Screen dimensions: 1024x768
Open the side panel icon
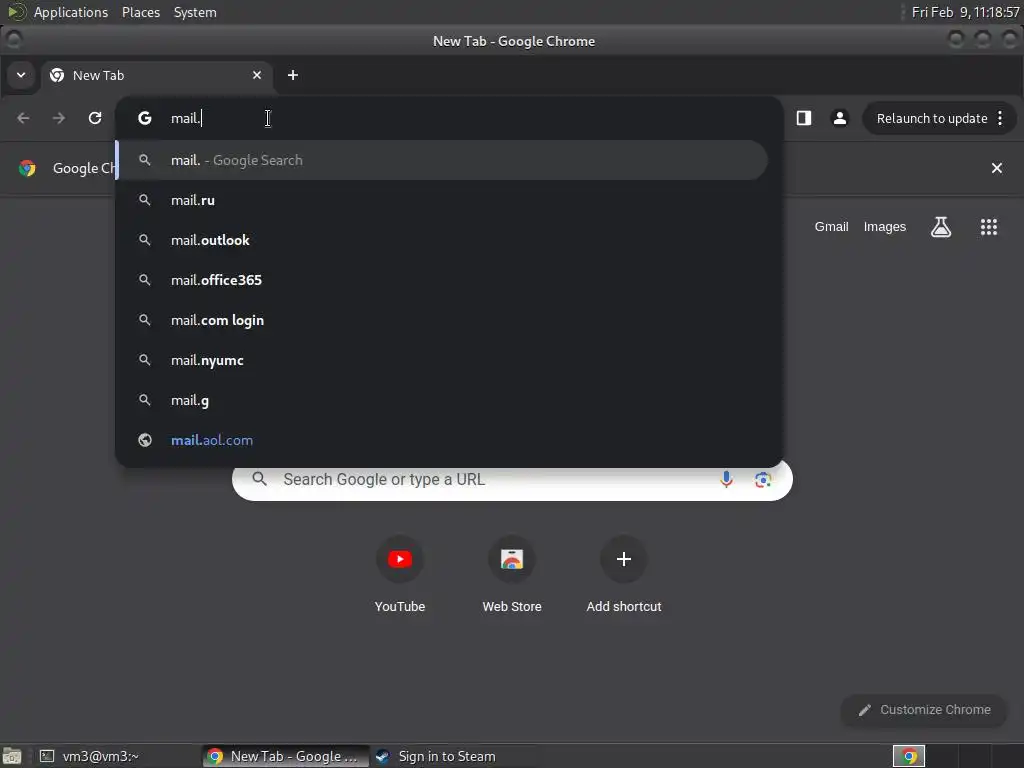pyautogui.click(x=803, y=118)
